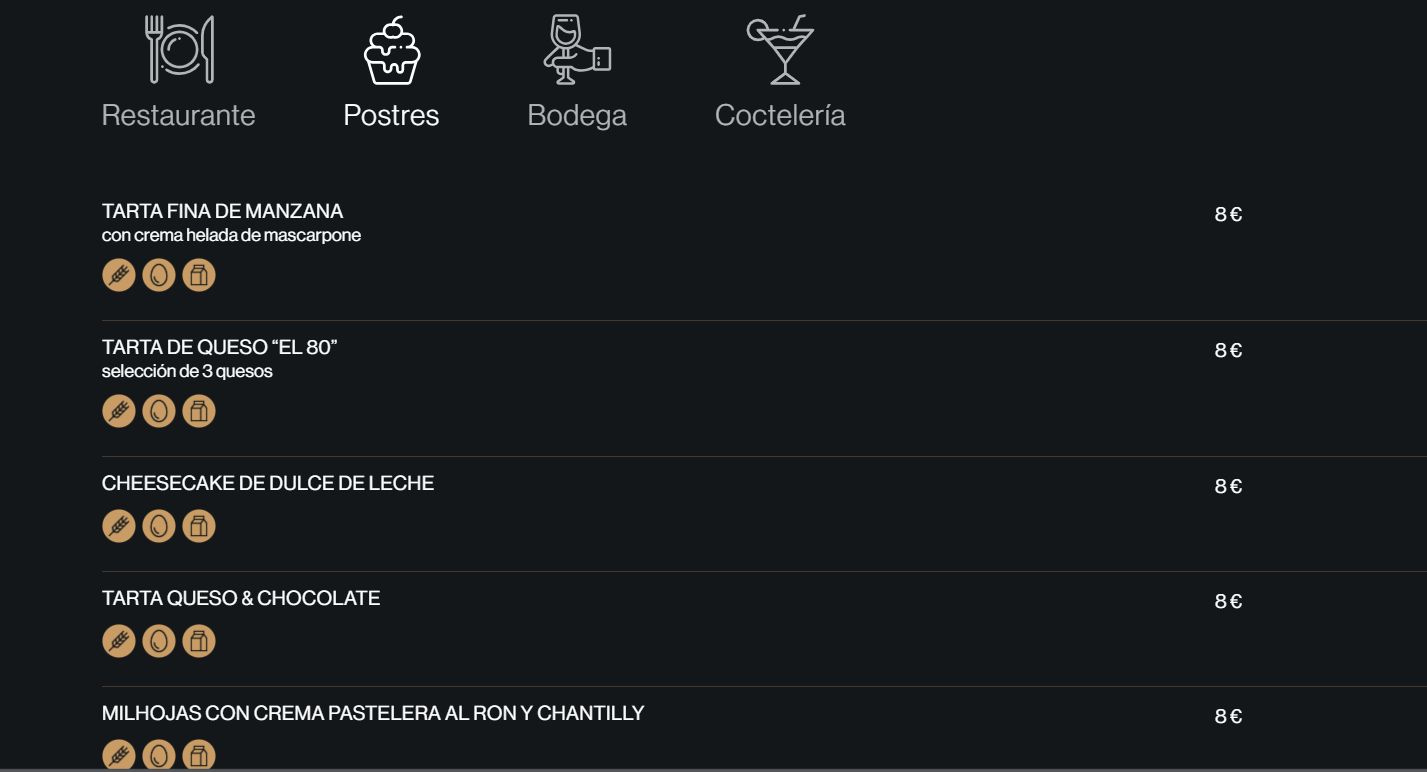The width and height of the screenshot is (1427, 772).
Task: Switch to the Bodega tab label
Action: [x=577, y=116]
